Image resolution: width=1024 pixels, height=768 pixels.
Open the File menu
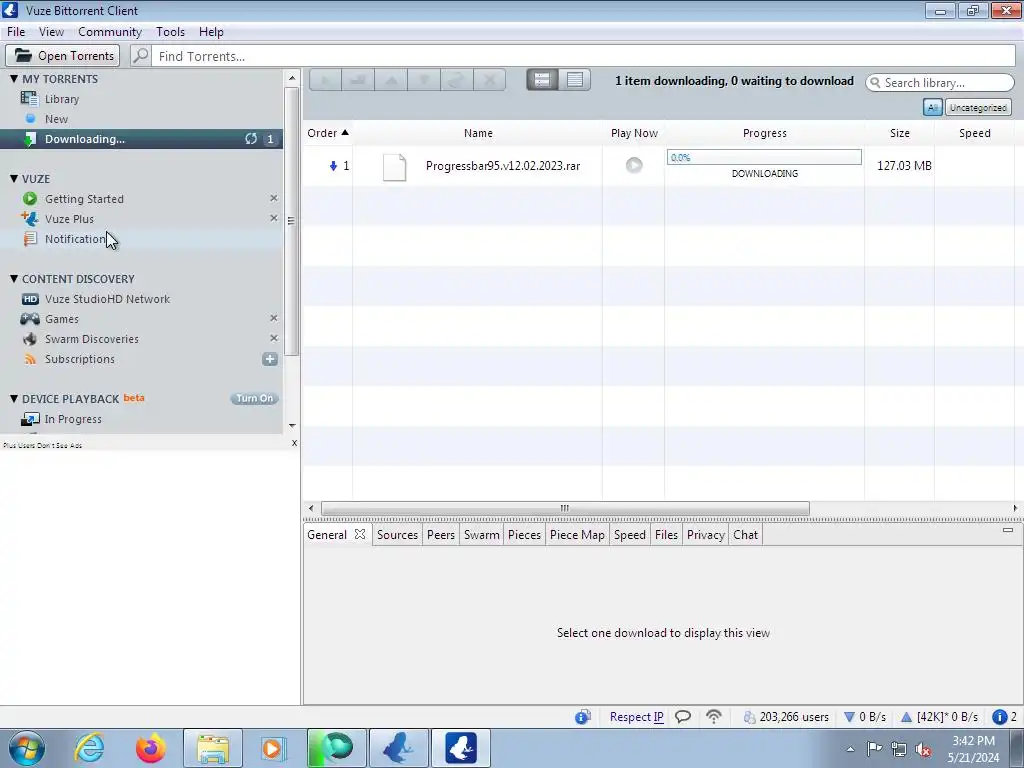(x=16, y=32)
